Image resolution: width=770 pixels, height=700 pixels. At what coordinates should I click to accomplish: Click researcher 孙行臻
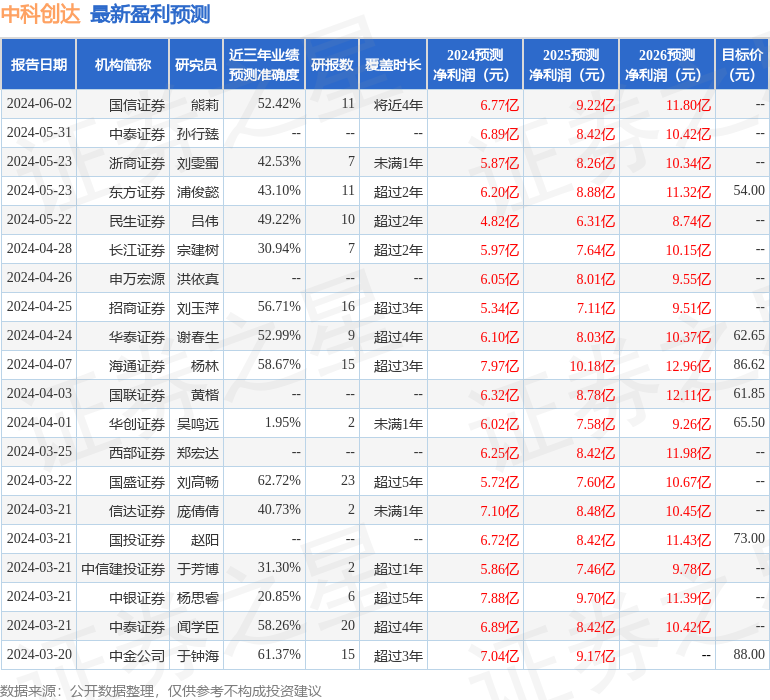click(x=198, y=134)
